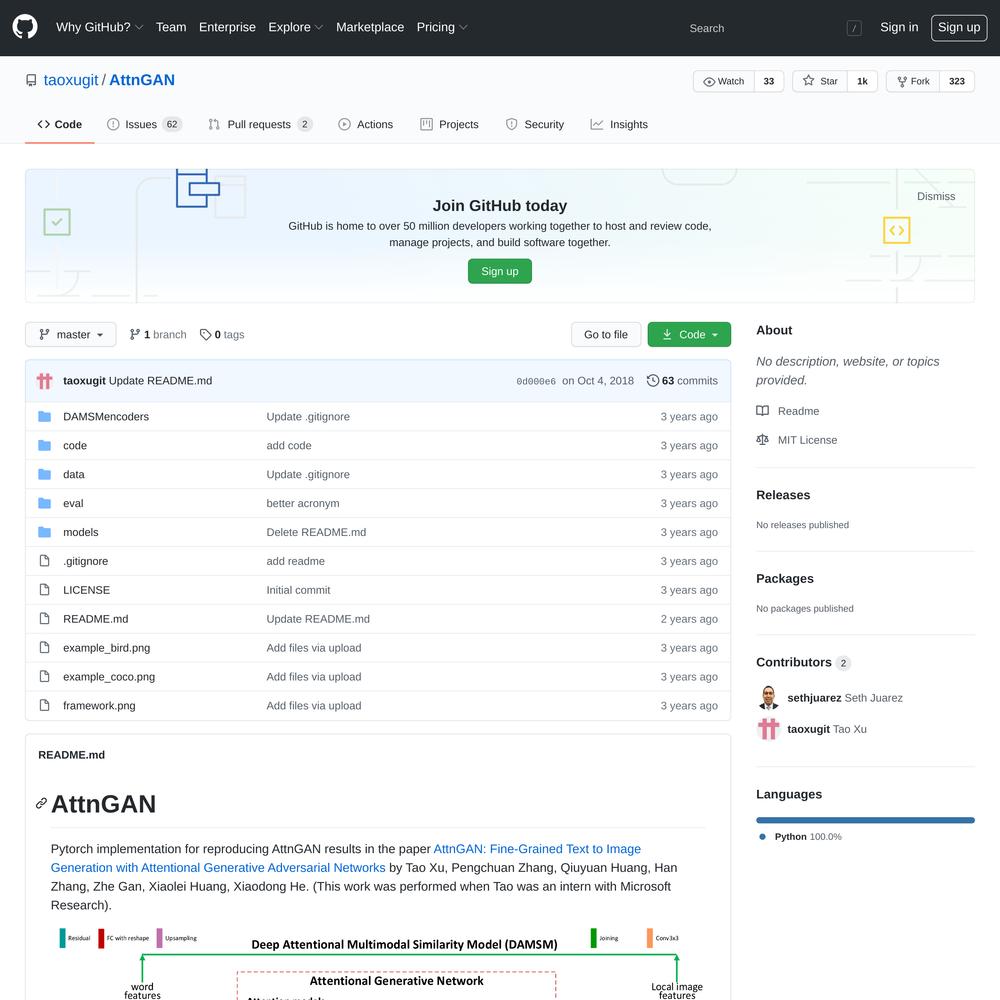Screen dimensions: 1000x1000
Task: Open the 'better acronym' commit message
Action: click(x=303, y=503)
